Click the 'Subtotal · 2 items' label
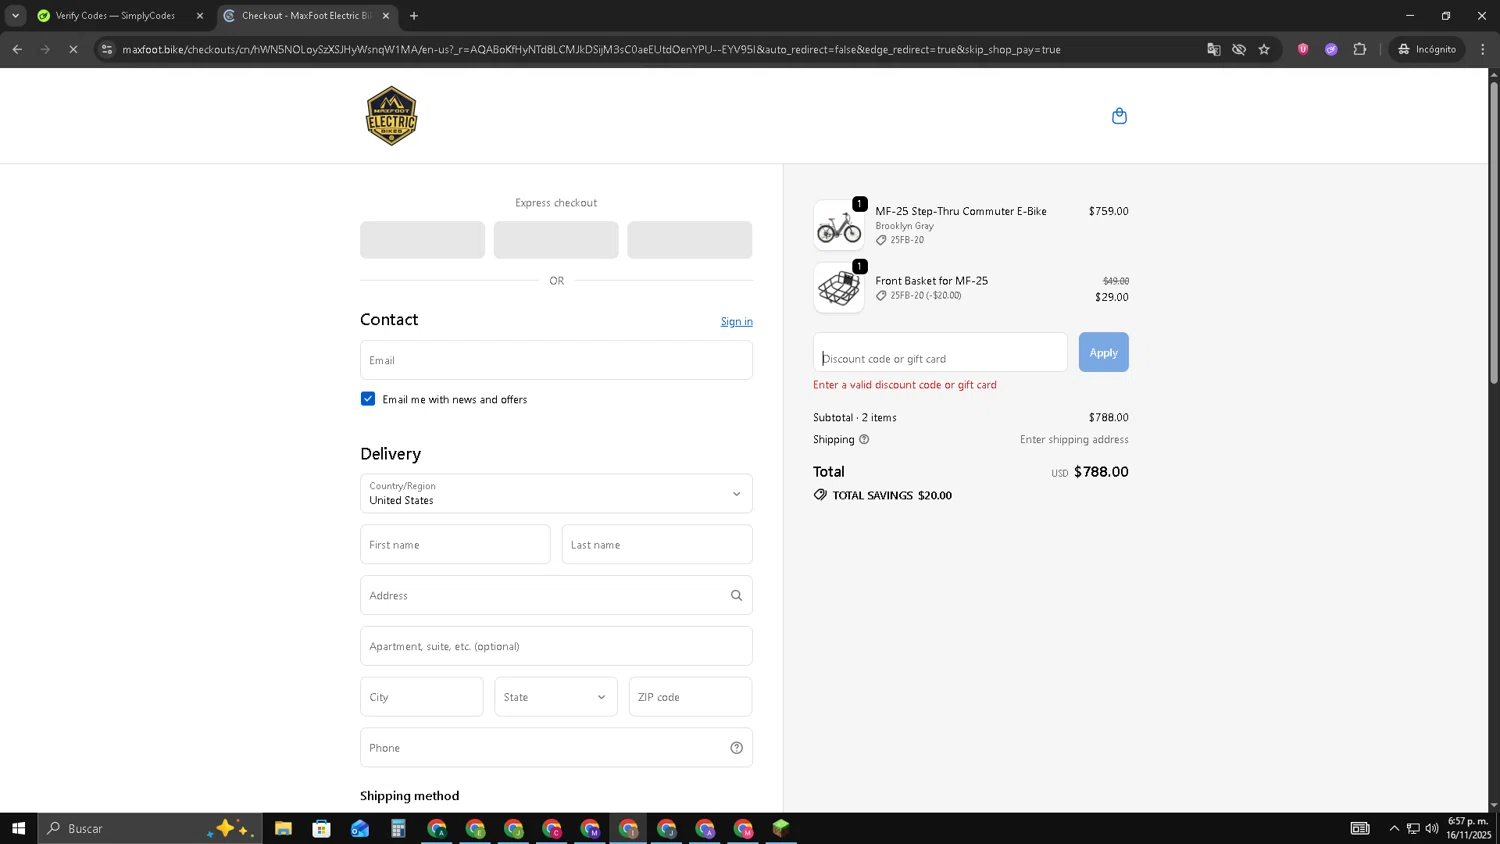The height and width of the screenshot is (844, 1500). 855,418
